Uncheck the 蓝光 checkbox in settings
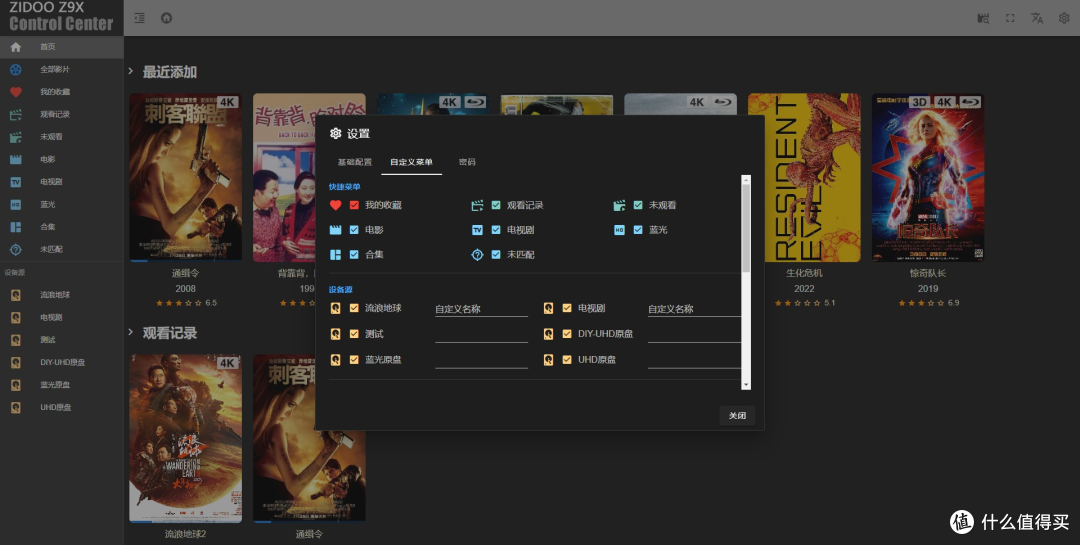 (638, 230)
